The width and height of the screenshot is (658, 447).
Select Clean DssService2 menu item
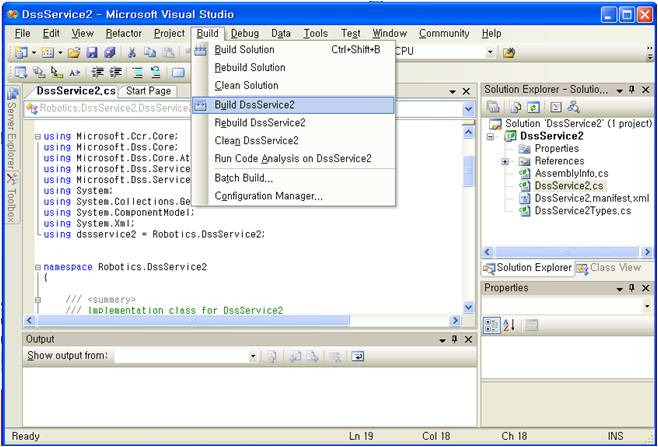pyautogui.click(x=293, y=141)
